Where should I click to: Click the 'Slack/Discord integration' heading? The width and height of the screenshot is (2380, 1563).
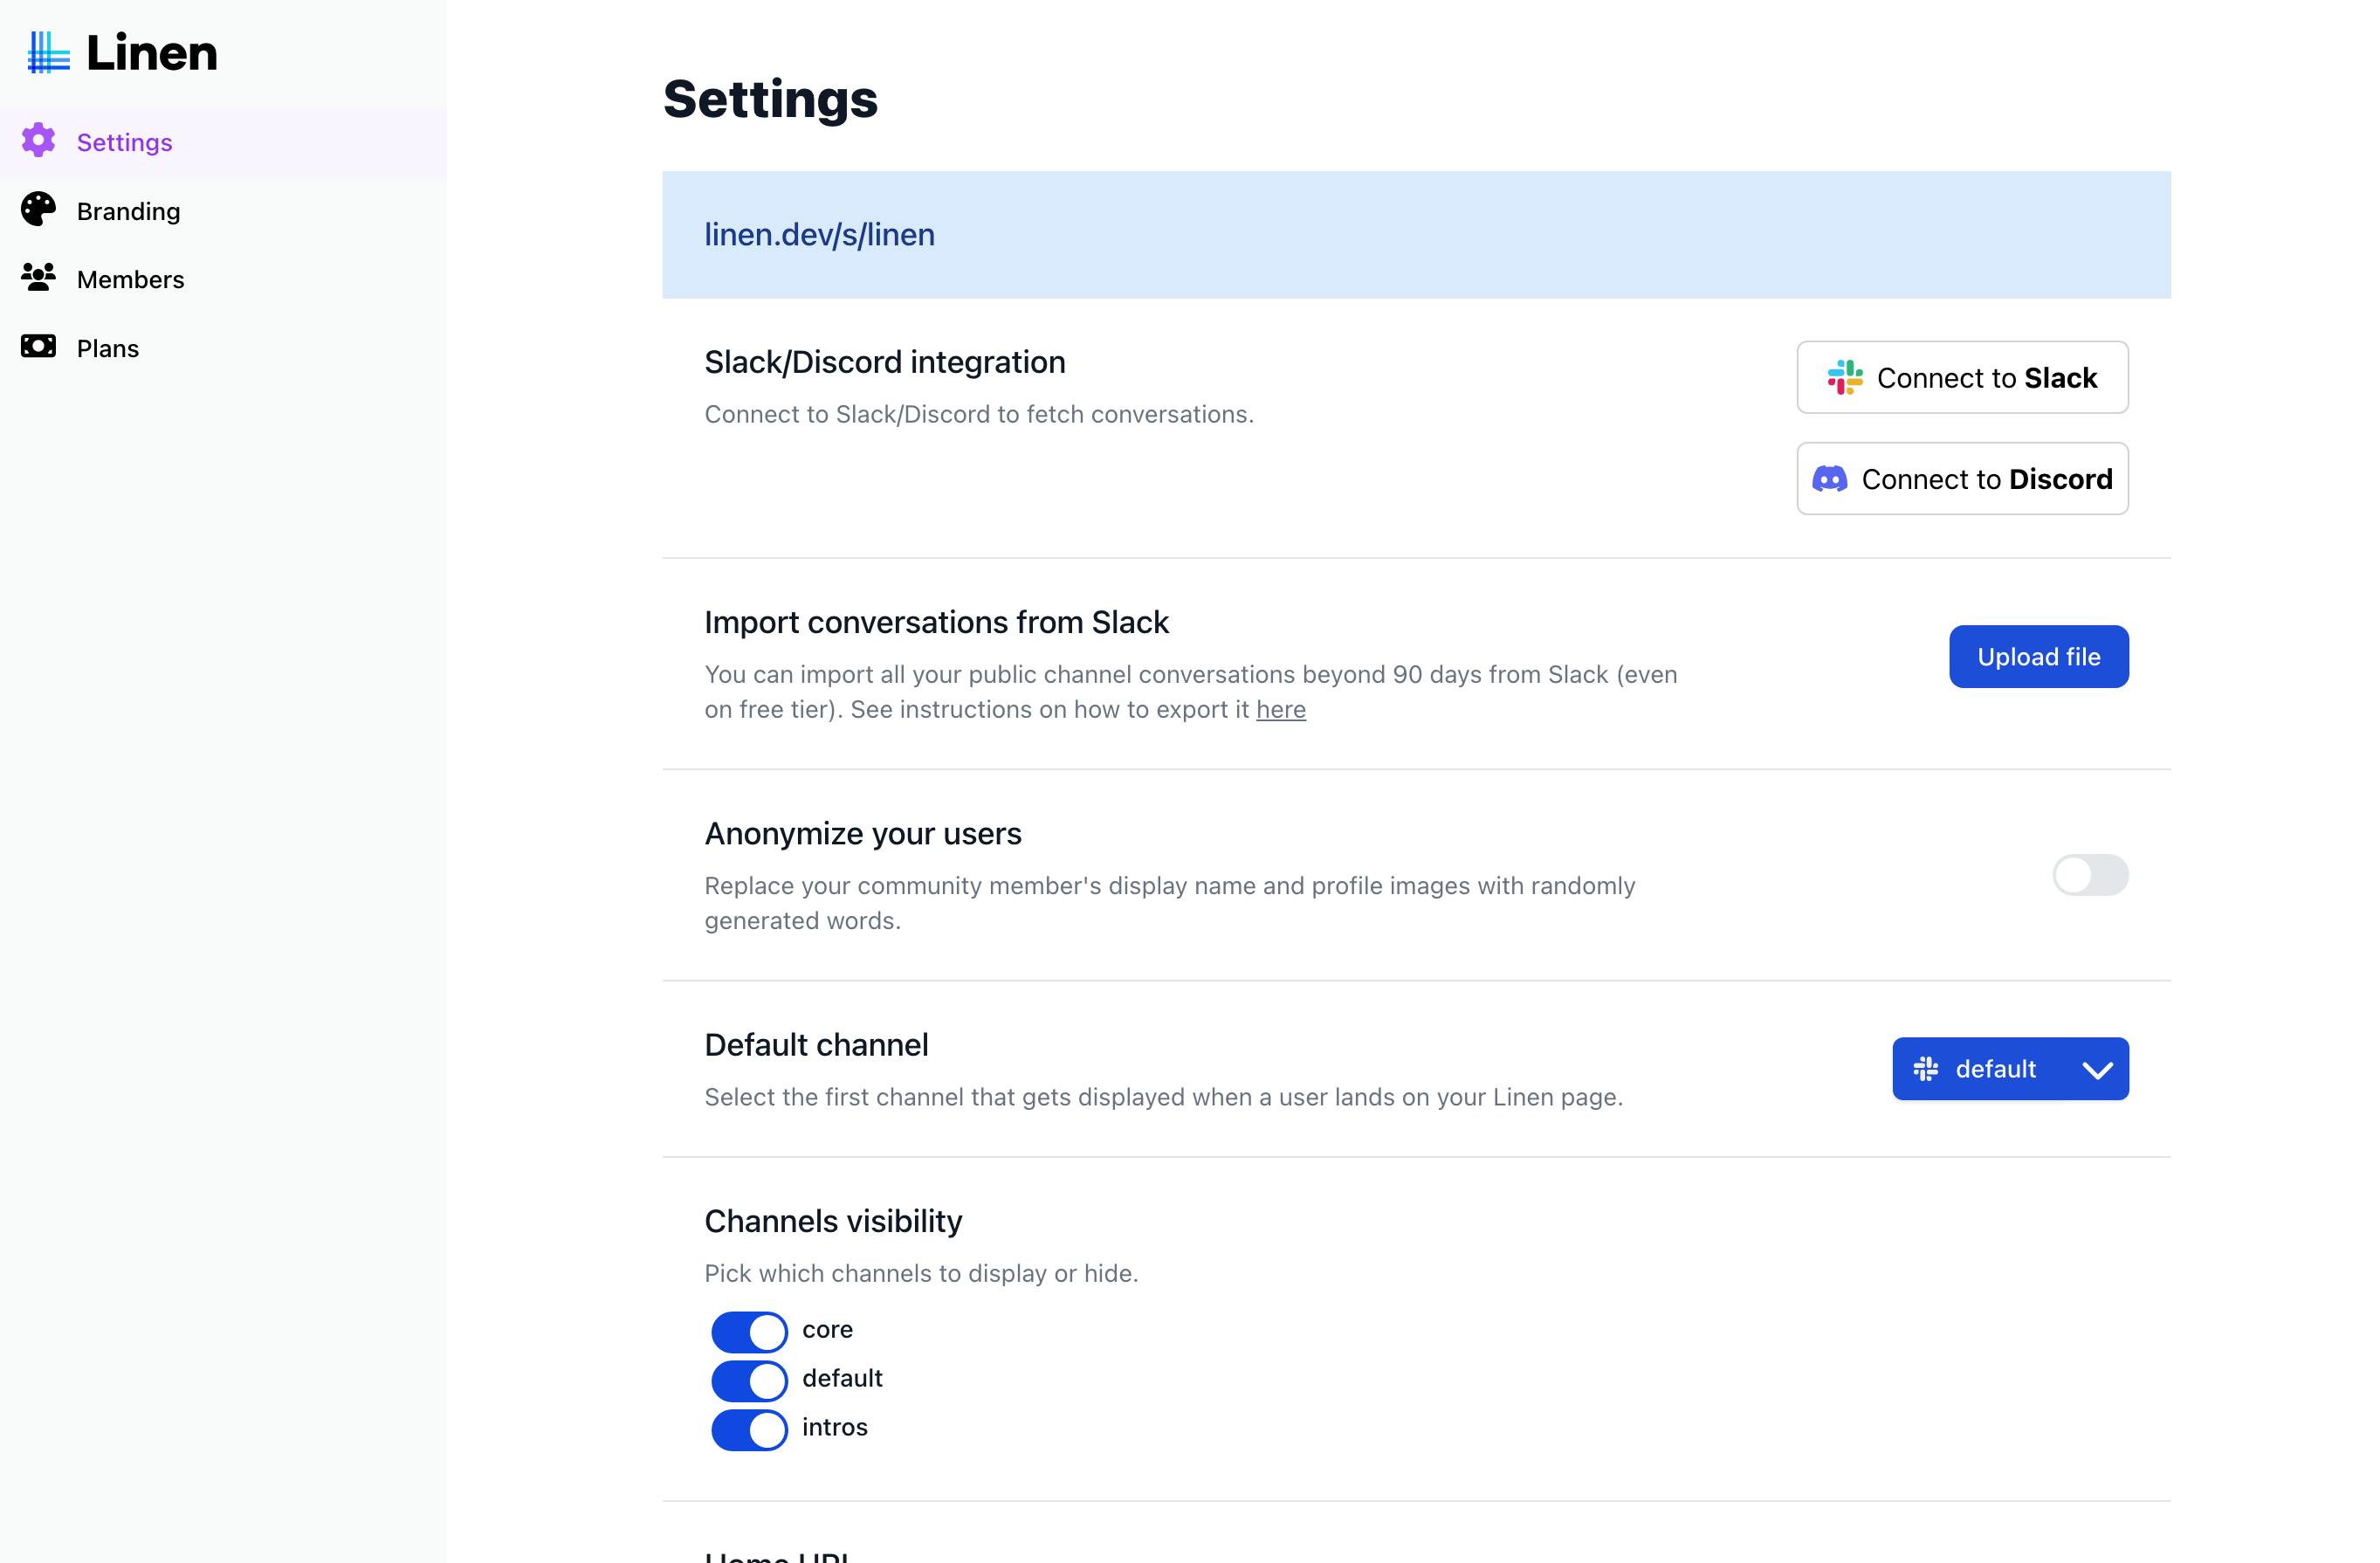click(885, 362)
